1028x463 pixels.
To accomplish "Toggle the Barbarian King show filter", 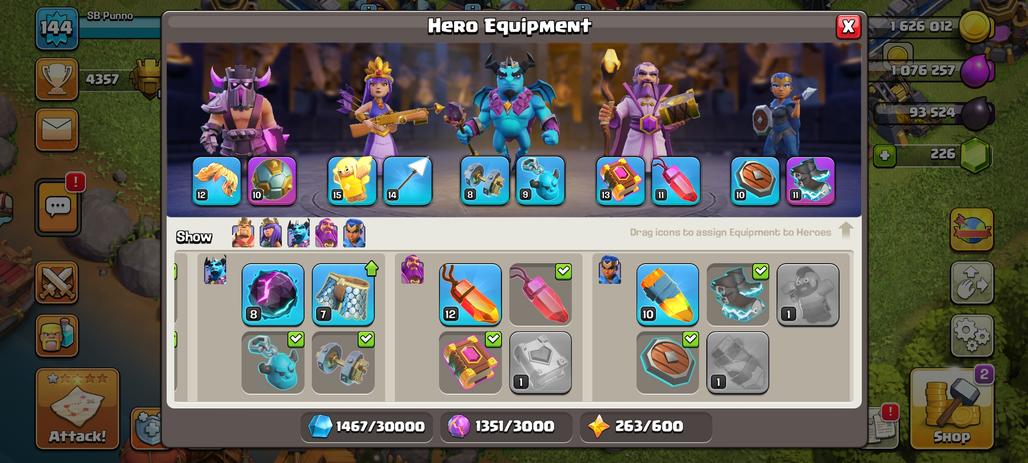I will [x=243, y=233].
